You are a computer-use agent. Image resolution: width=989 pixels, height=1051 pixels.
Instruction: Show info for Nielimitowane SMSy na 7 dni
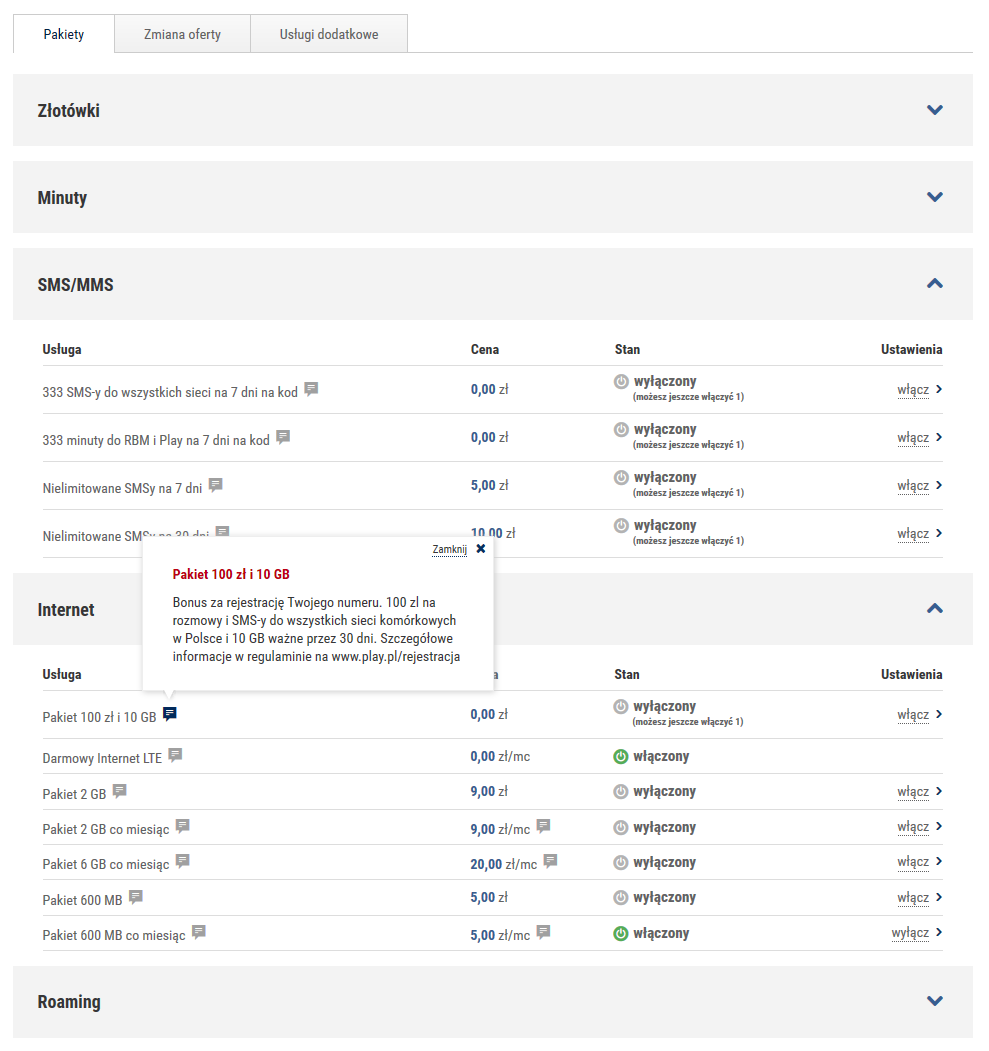coord(216,485)
